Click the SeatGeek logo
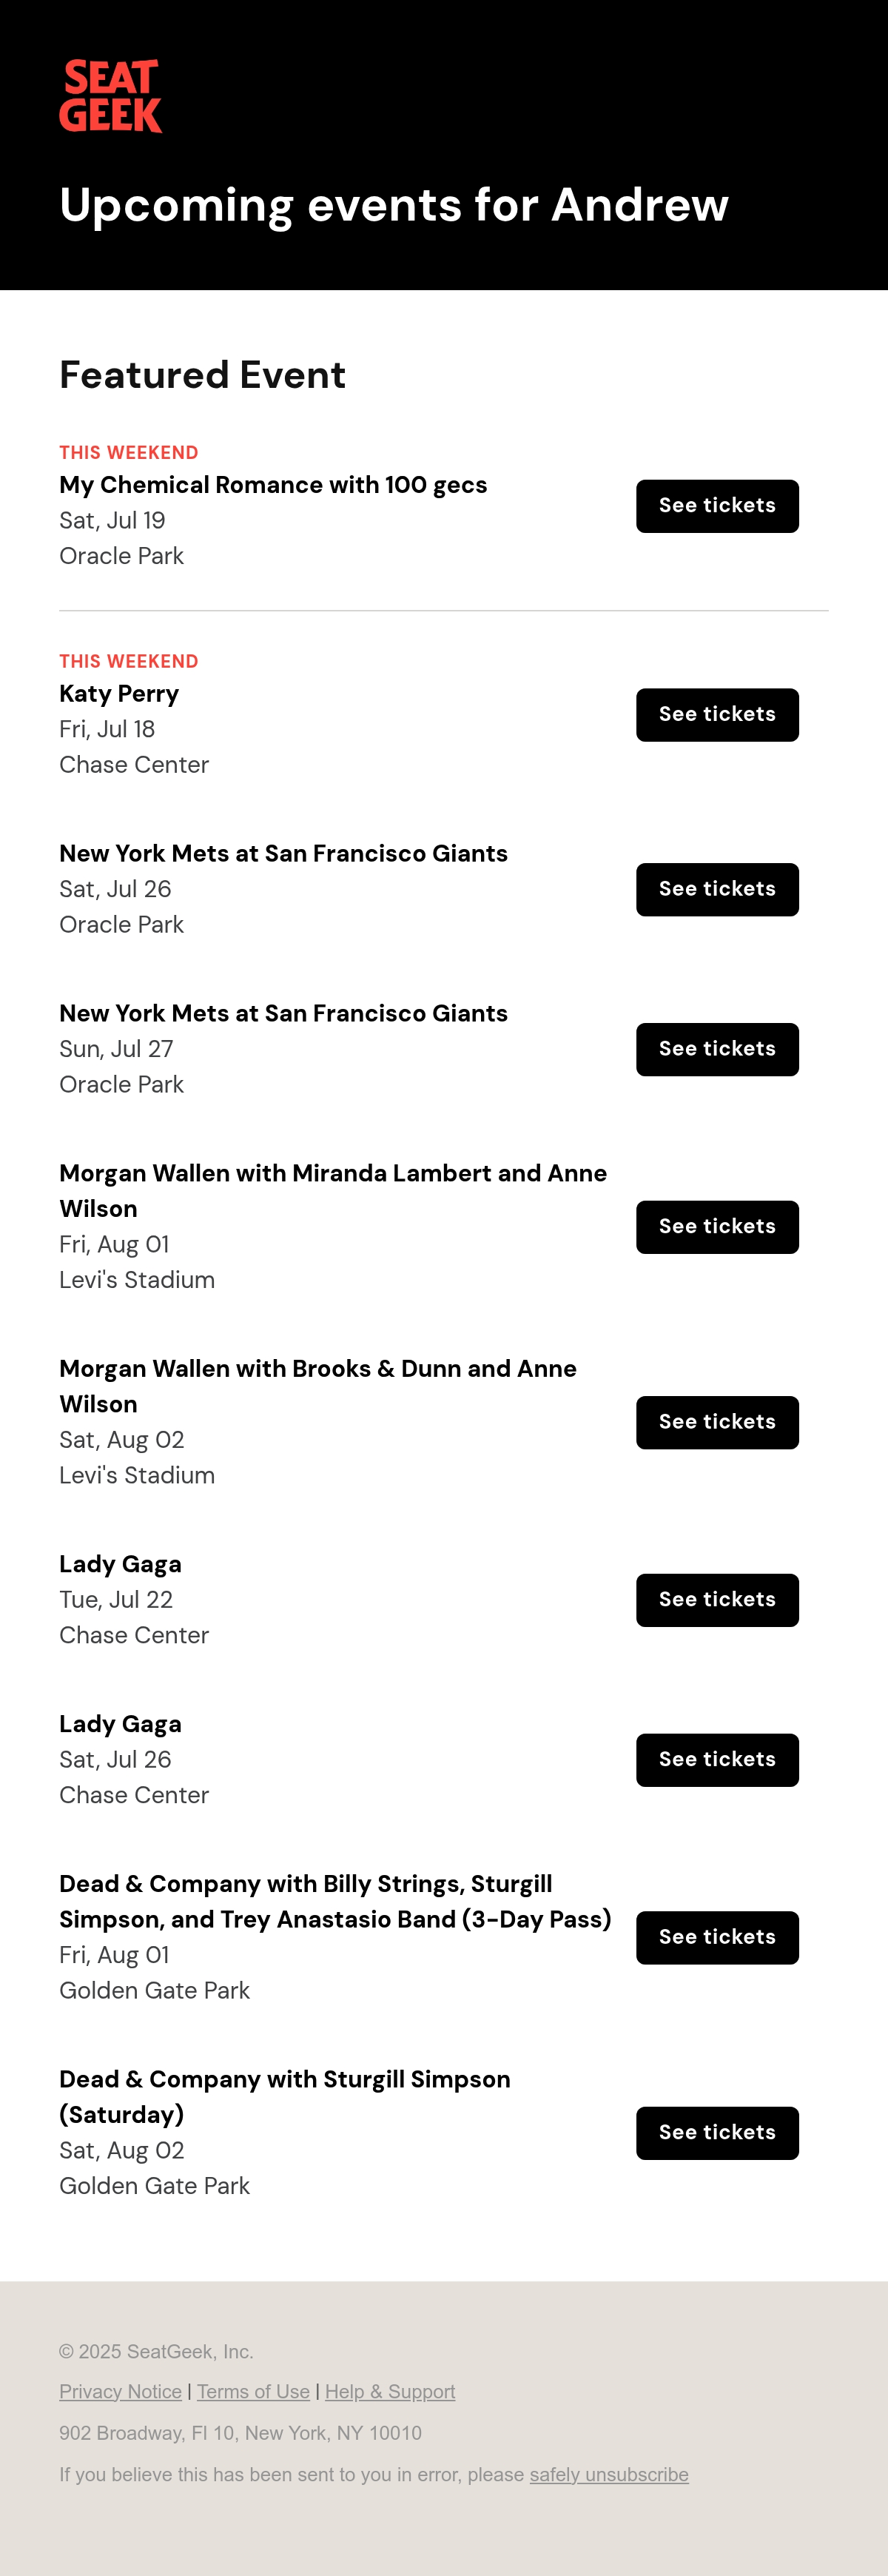This screenshot has width=888, height=2576. [x=111, y=96]
